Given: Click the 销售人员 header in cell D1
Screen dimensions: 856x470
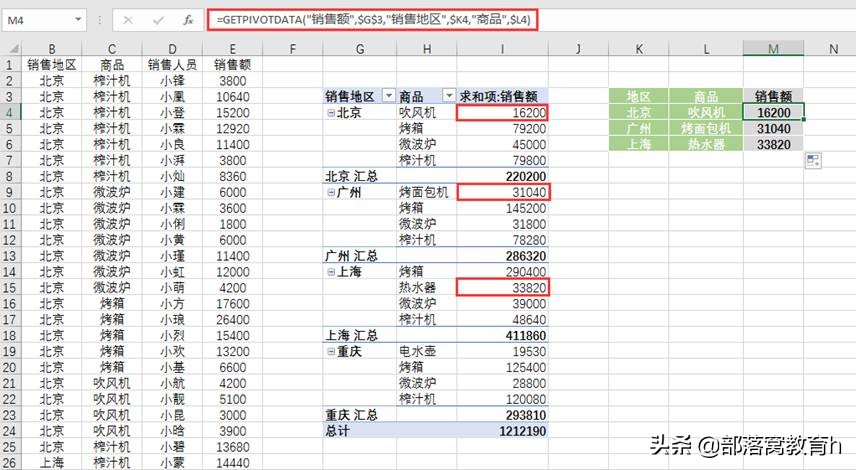Looking at the screenshot, I should click(172, 65).
